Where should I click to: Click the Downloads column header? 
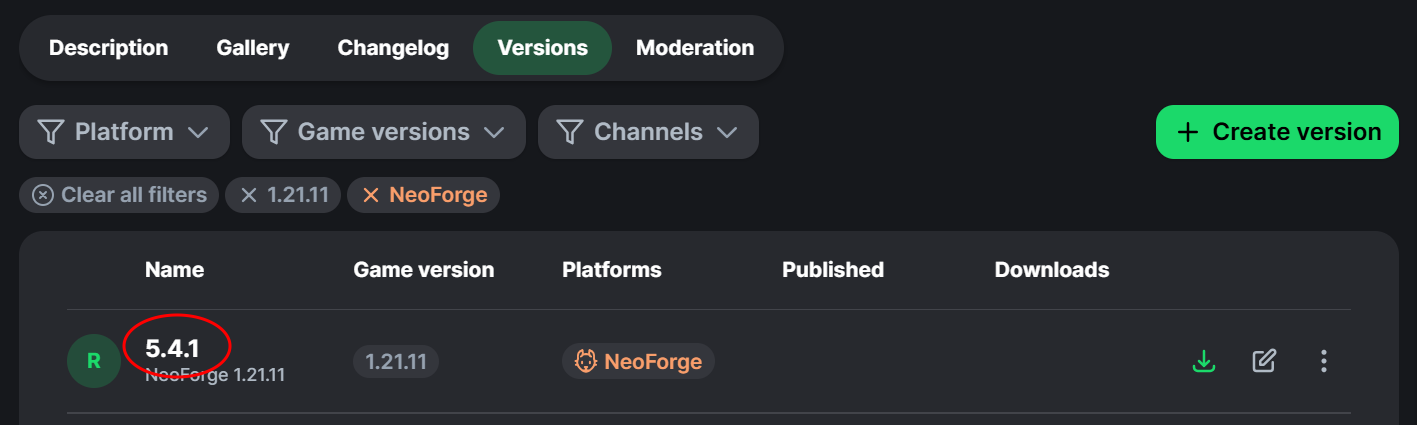click(1051, 270)
